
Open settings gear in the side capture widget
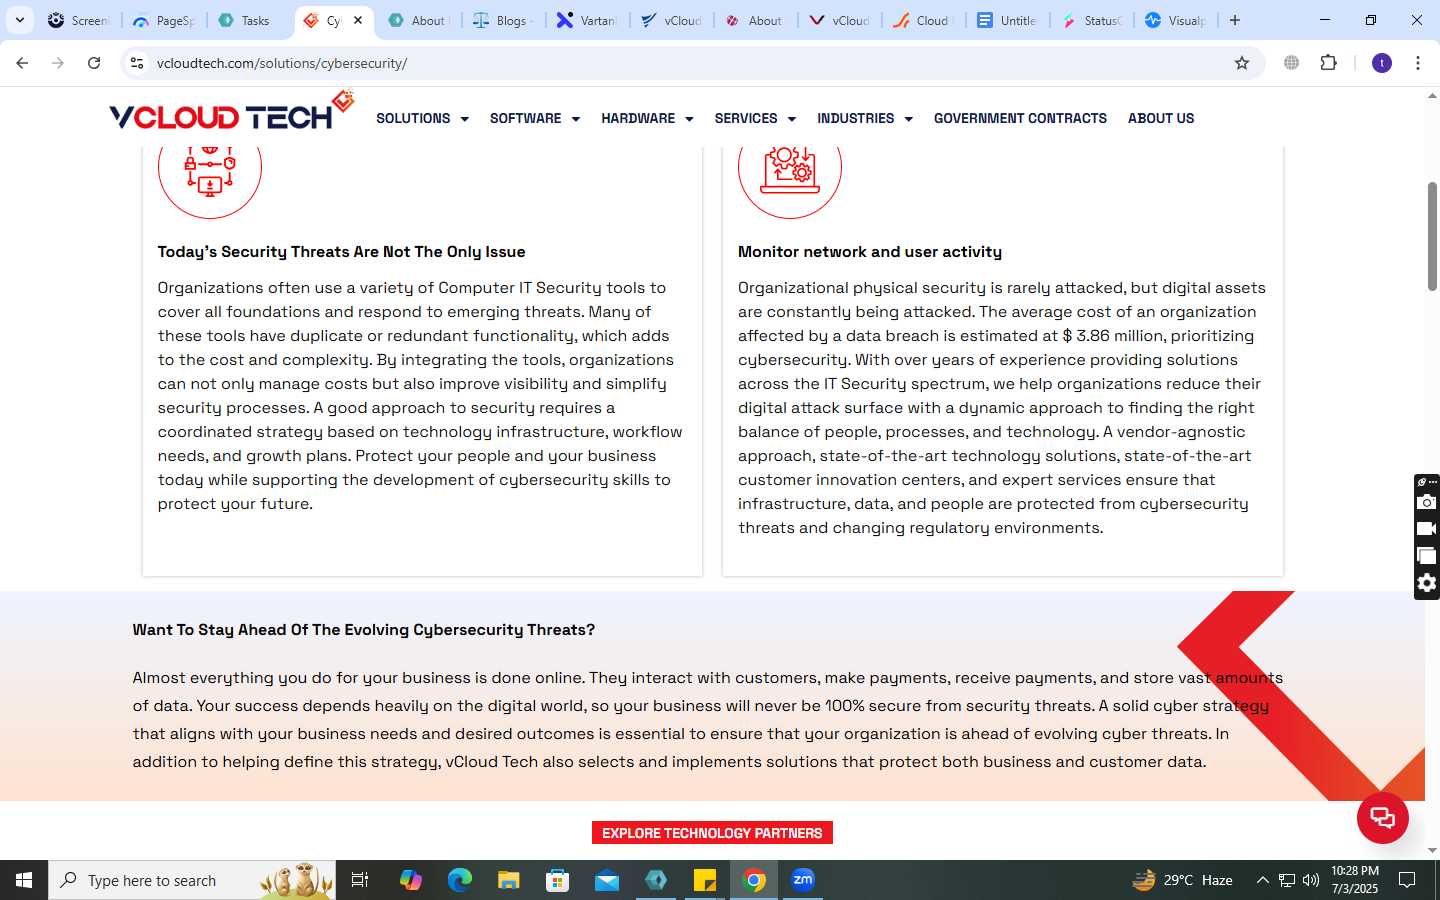(x=1427, y=583)
